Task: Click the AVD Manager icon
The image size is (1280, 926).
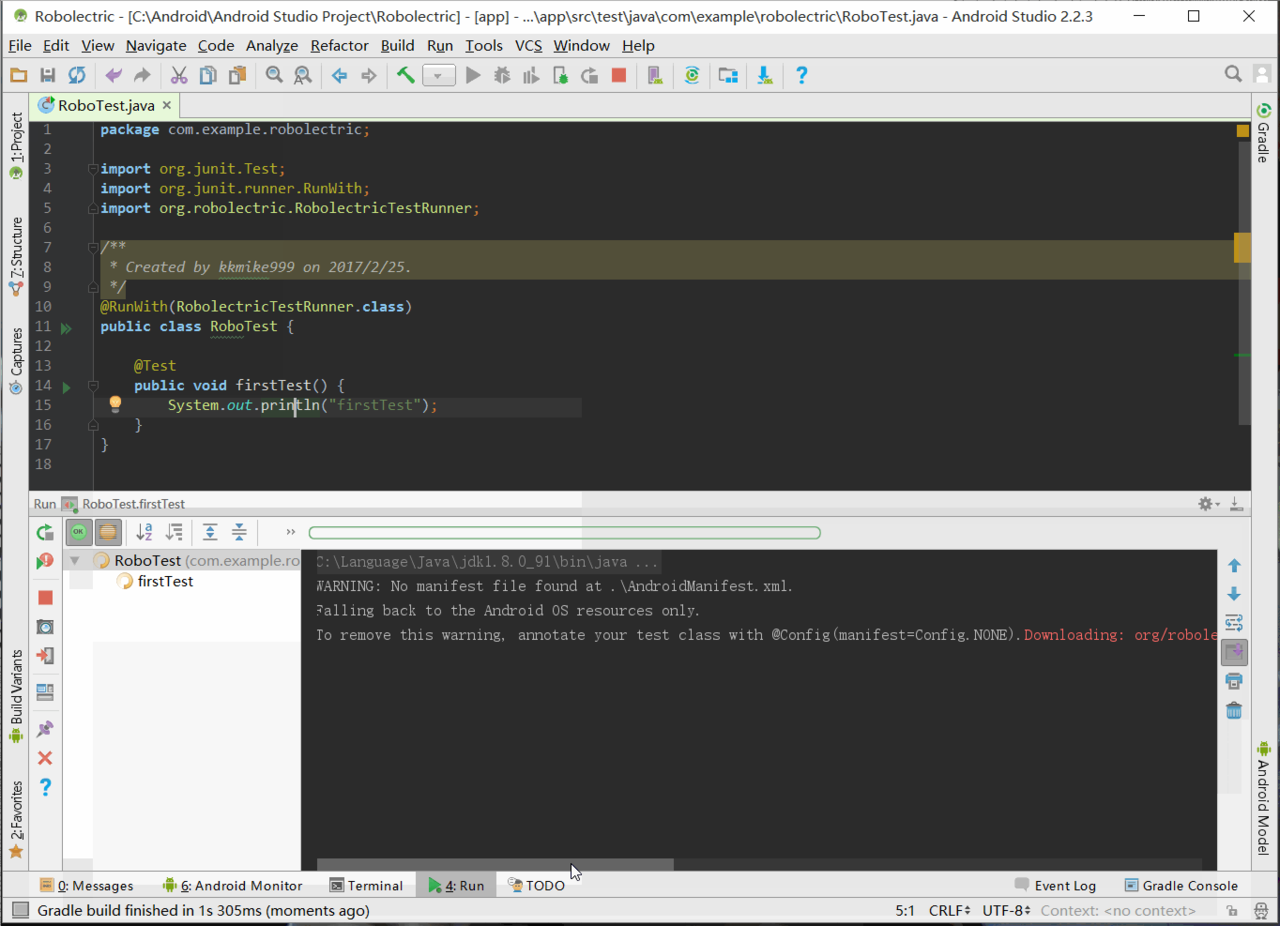Action: pos(655,75)
